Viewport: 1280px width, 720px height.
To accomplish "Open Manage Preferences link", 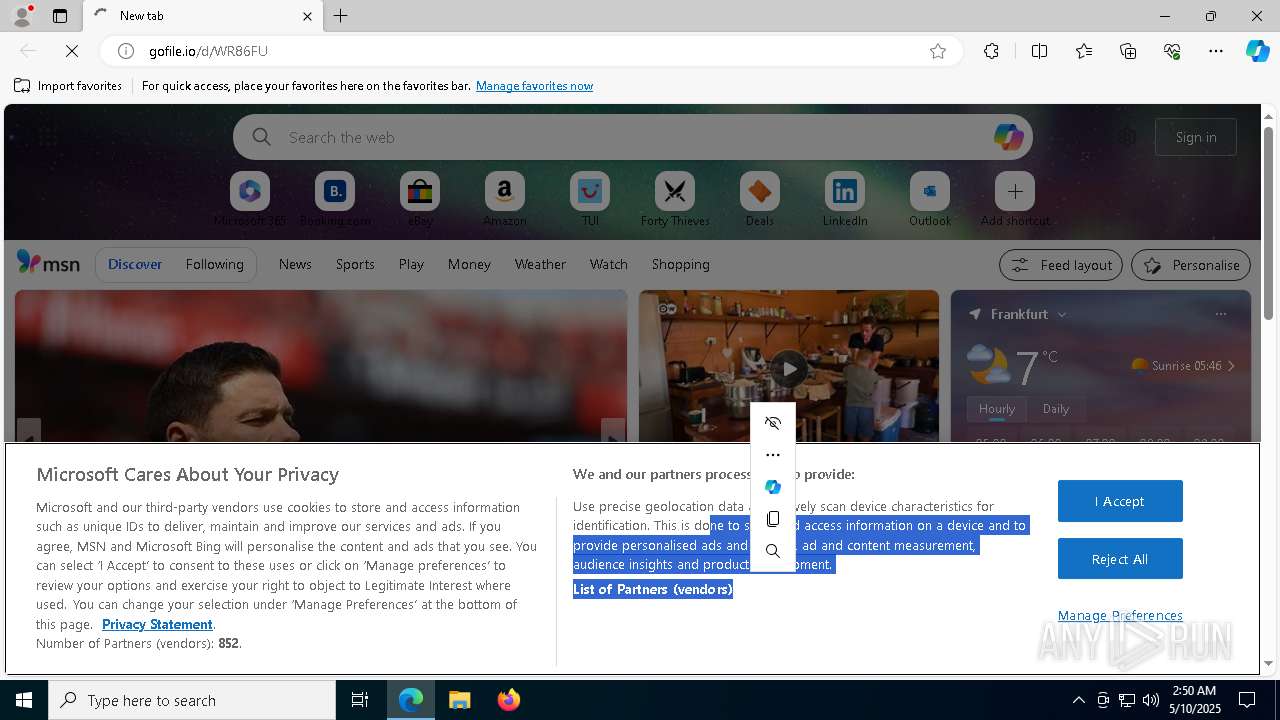I will 1120,615.
